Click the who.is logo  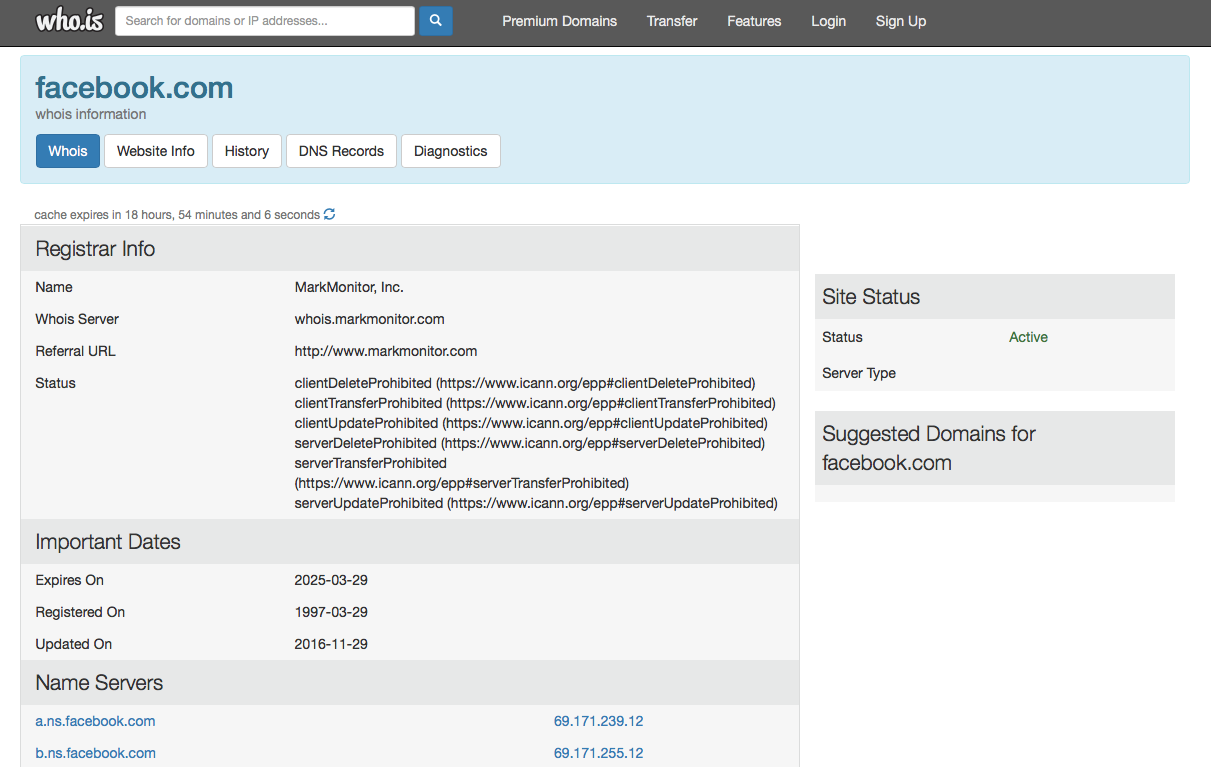(69, 21)
